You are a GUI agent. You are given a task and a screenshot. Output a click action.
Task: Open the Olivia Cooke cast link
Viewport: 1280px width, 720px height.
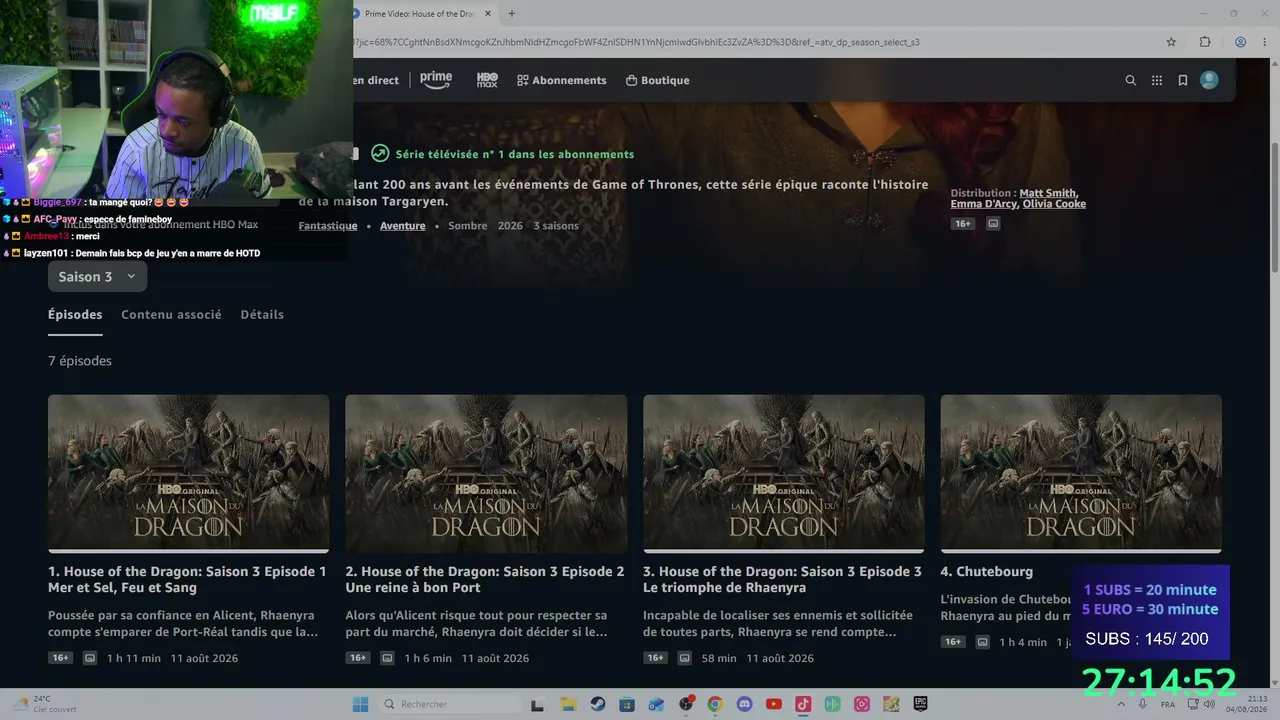point(1054,204)
